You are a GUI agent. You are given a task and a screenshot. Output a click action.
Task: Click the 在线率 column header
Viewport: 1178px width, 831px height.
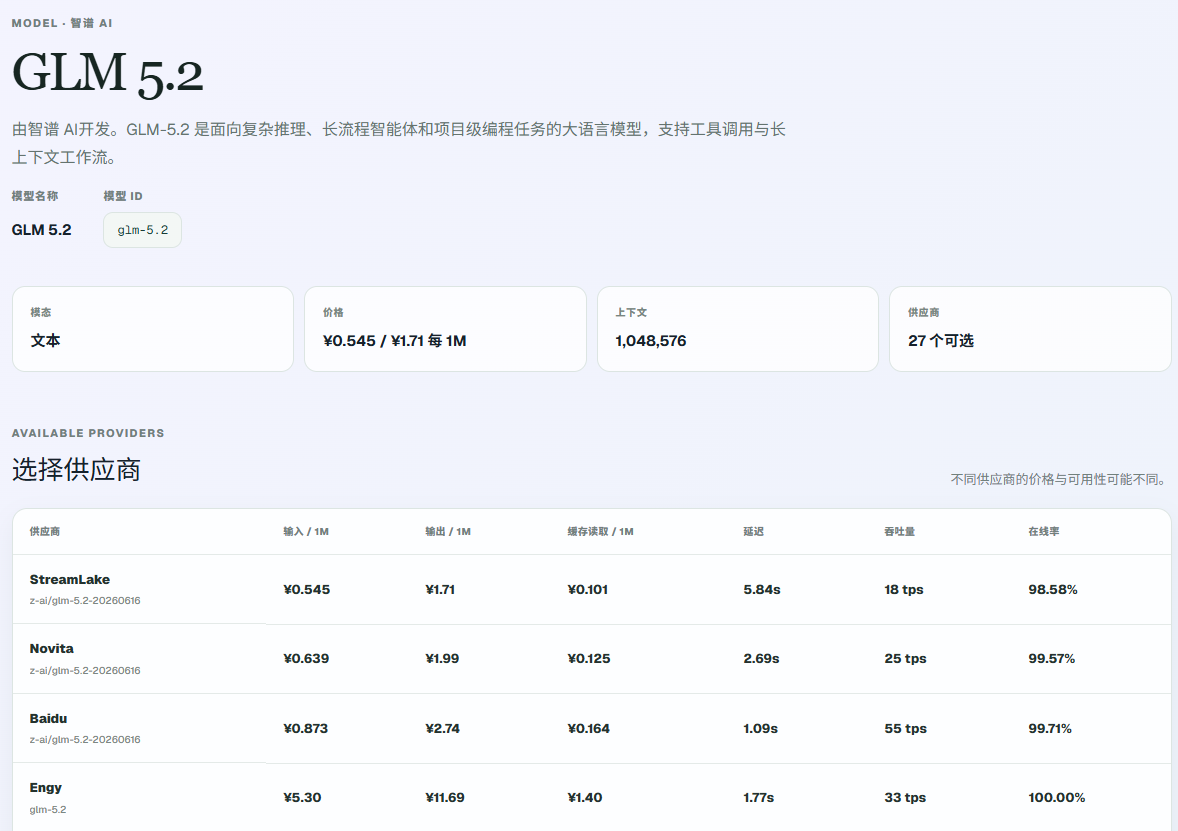pyautogui.click(x=1044, y=531)
